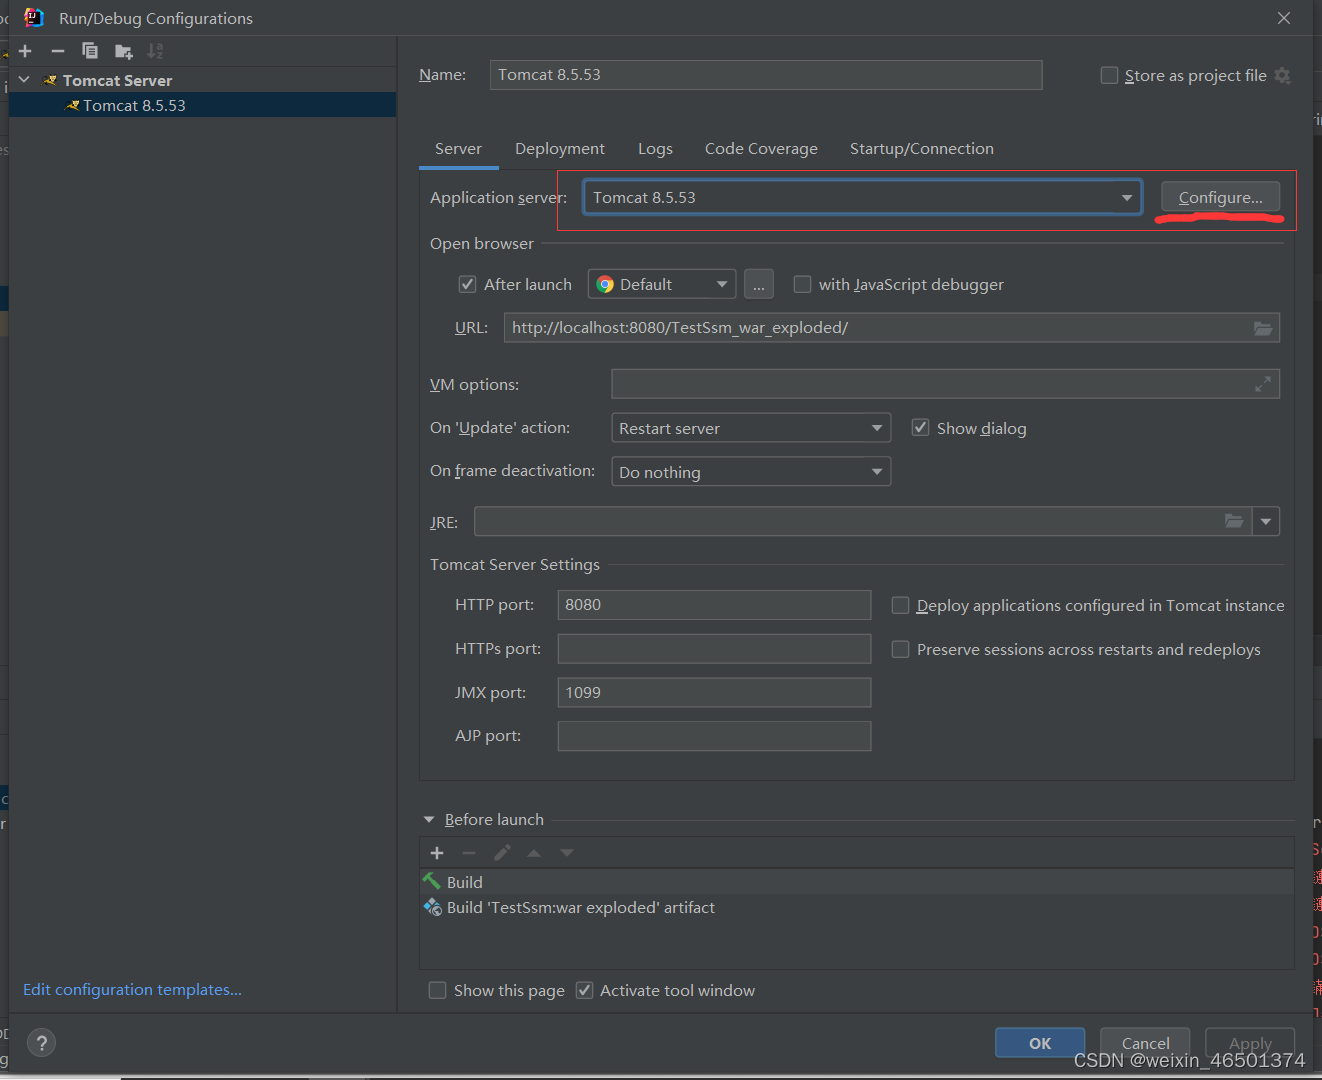This screenshot has width=1322, height=1080.
Task: Close the Run/Debug Configurations dialog
Action: tap(1284, 18)
